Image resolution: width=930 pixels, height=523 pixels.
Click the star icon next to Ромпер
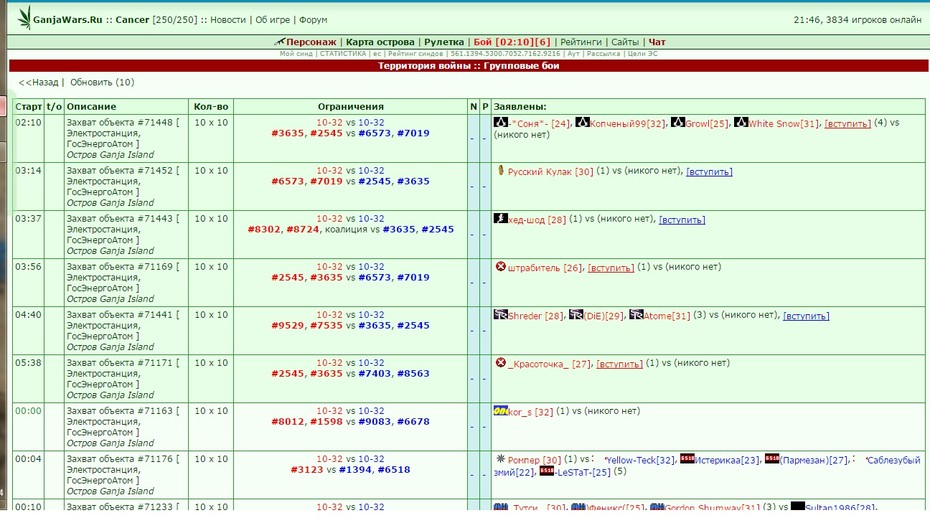click(501, 458)
